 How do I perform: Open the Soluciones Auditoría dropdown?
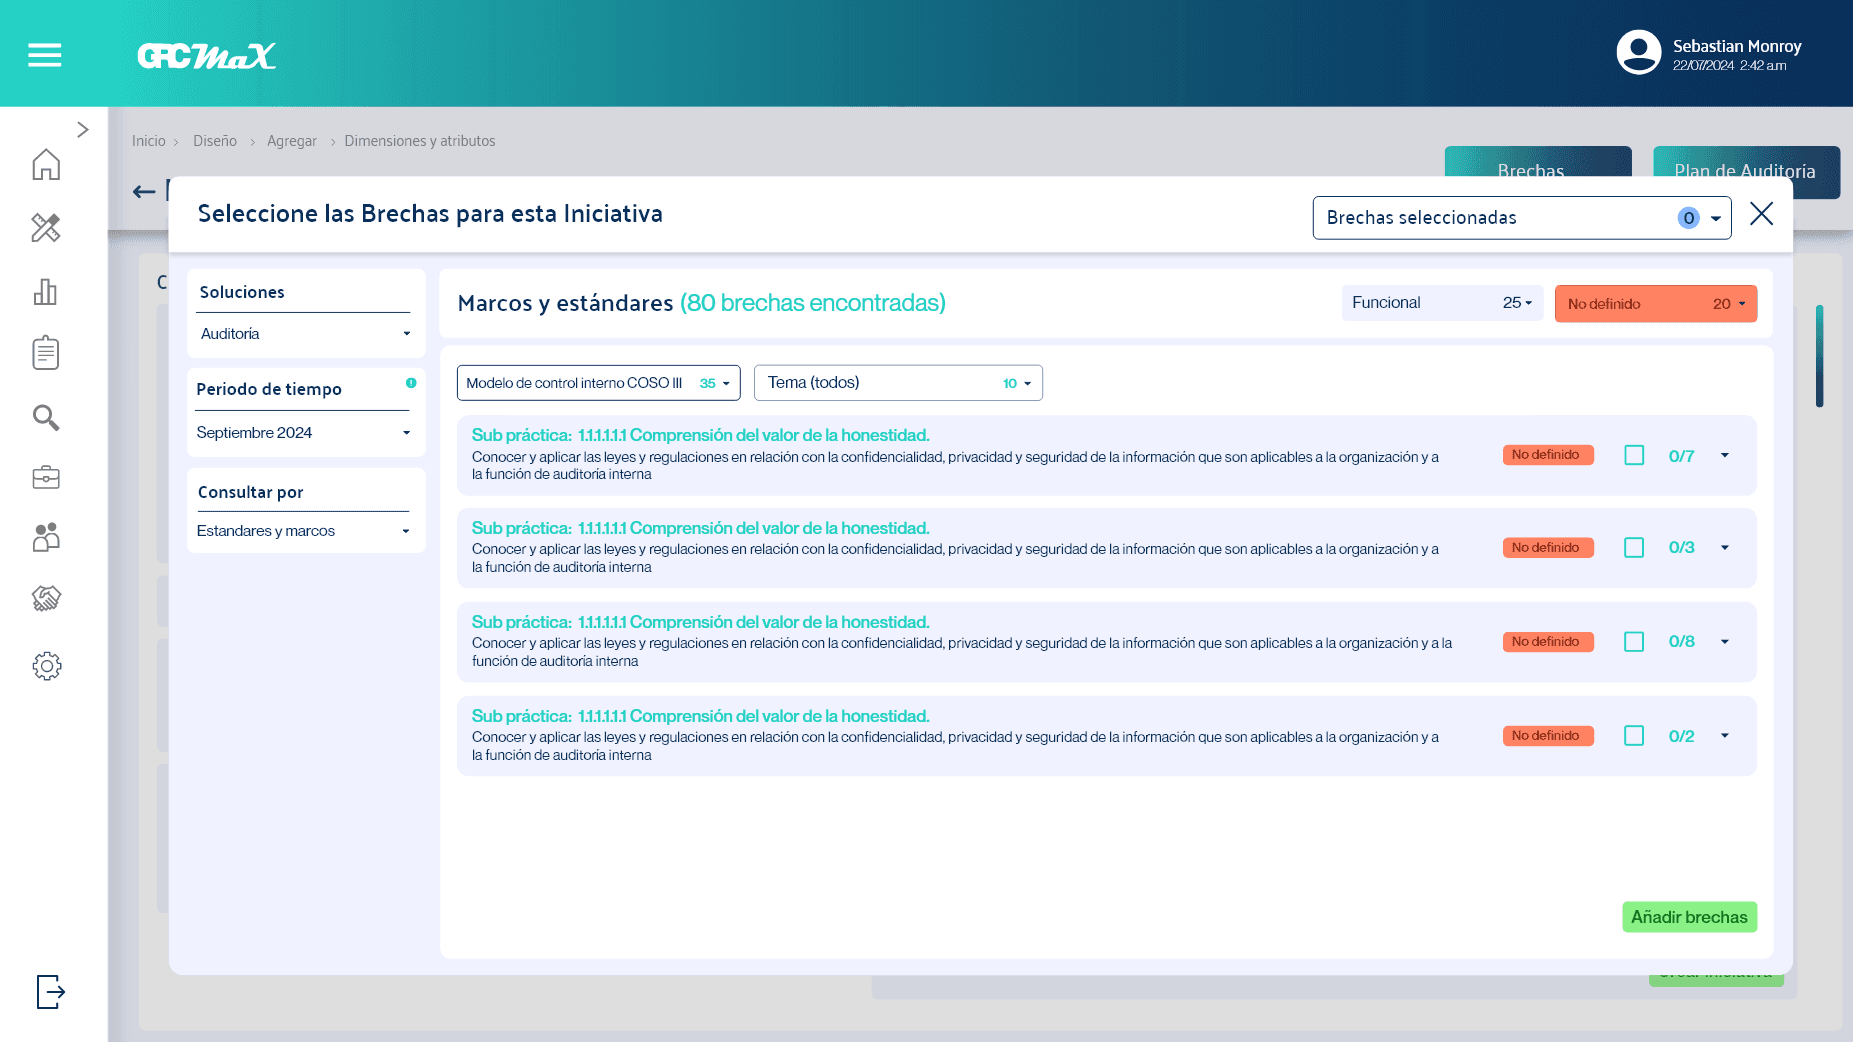pos(305,334)
